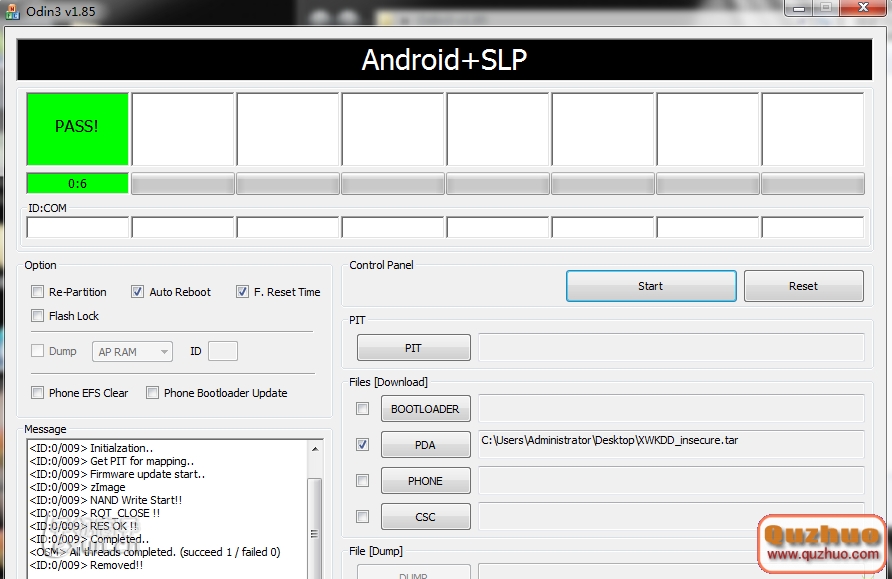Viewport: 892px width, 579px height.
Task: Select the 'NAND Write Start!!' log line
Action: (106, 500)
